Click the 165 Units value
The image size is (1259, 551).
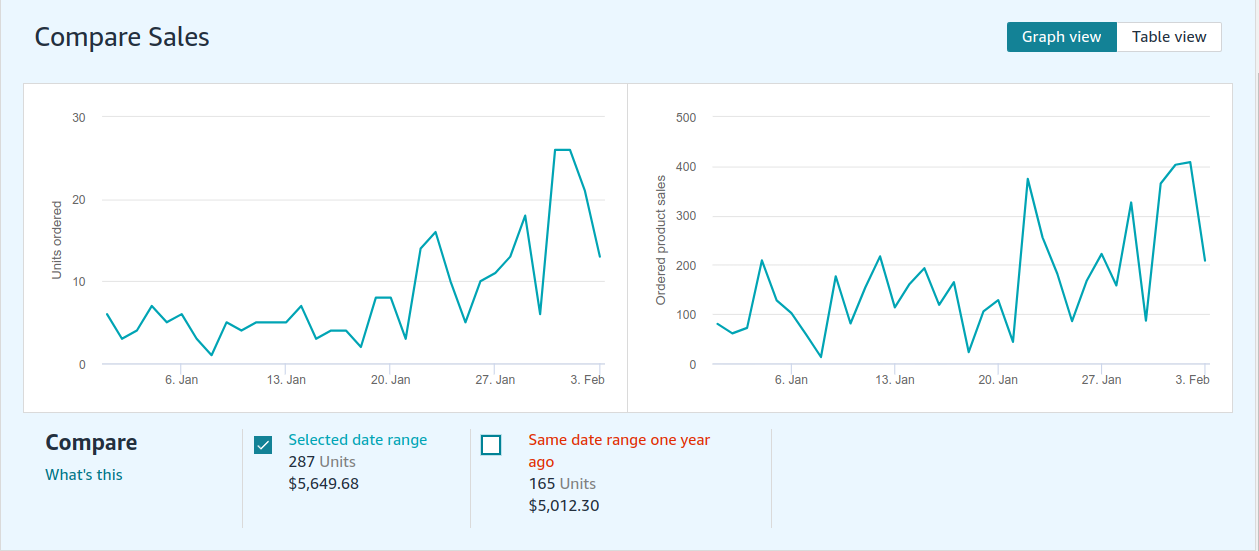561,484
